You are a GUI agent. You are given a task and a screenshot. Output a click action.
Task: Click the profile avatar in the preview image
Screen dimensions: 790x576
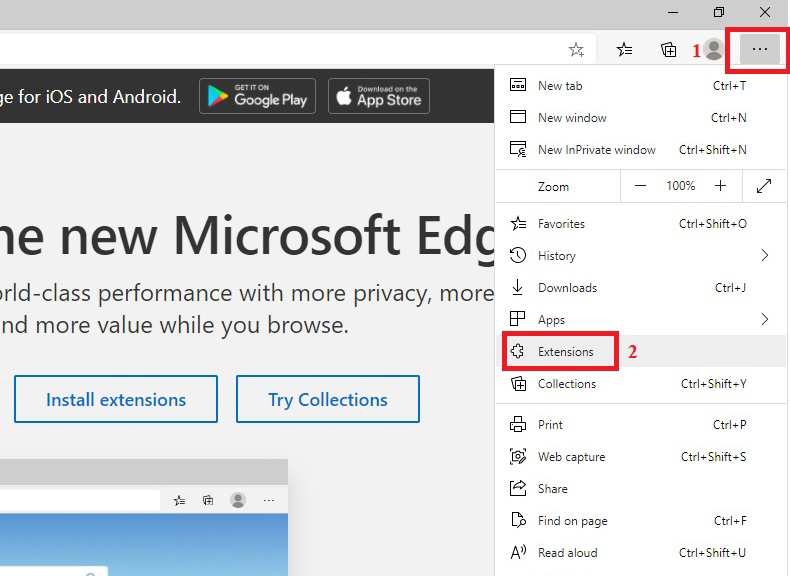pos(238,500)
